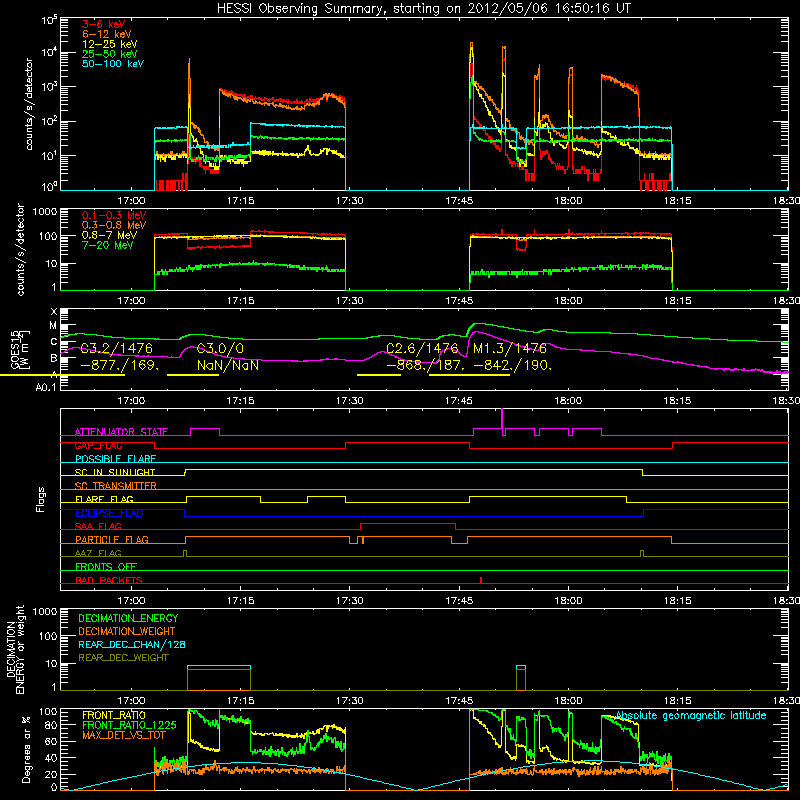Screen dimensions: 800x800
Task: Click the yellow SC_IN_SUNLIGHT flag label
Action: click(x=115, y=472)
